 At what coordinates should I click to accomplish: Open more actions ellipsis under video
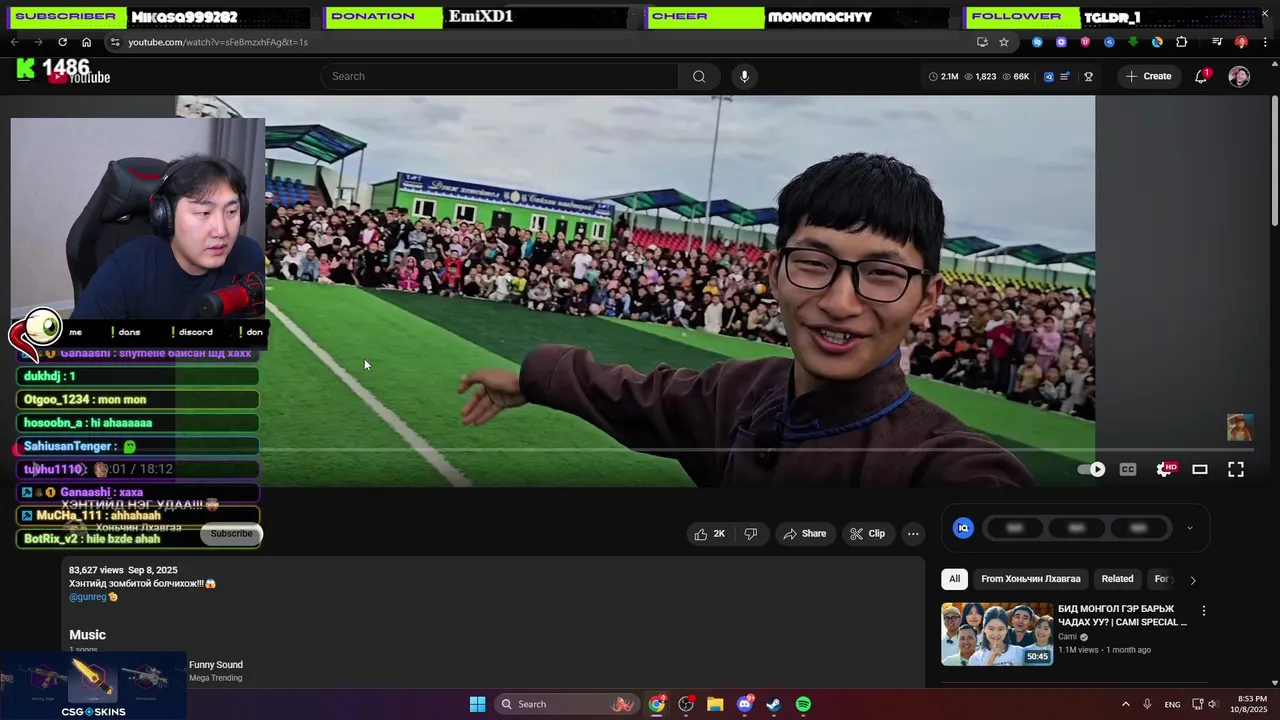click(913, 534)
